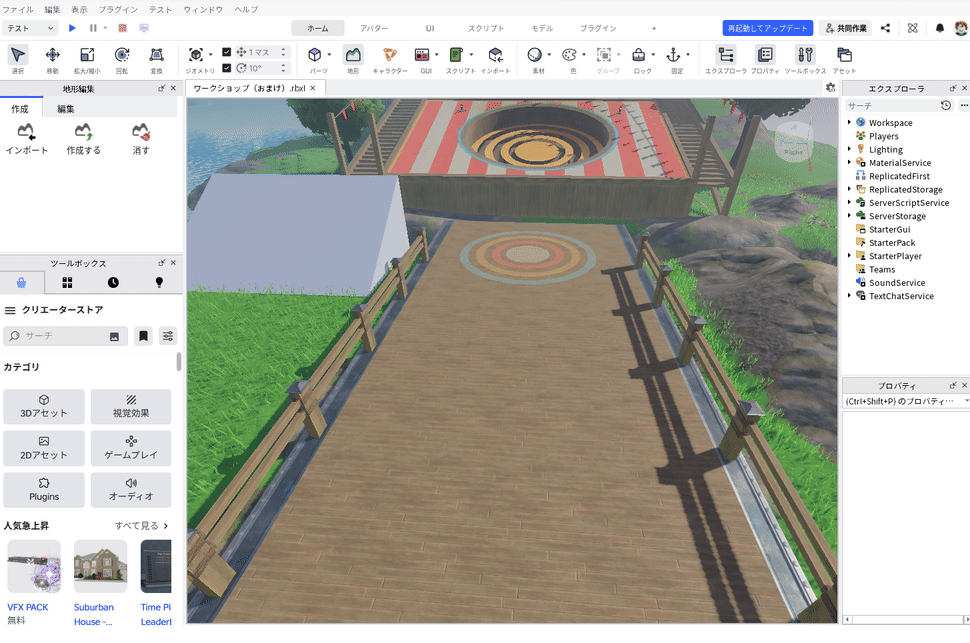970x643 pixels.
Task: Open the 素材 material manager
Action: [x=534, y=55]
